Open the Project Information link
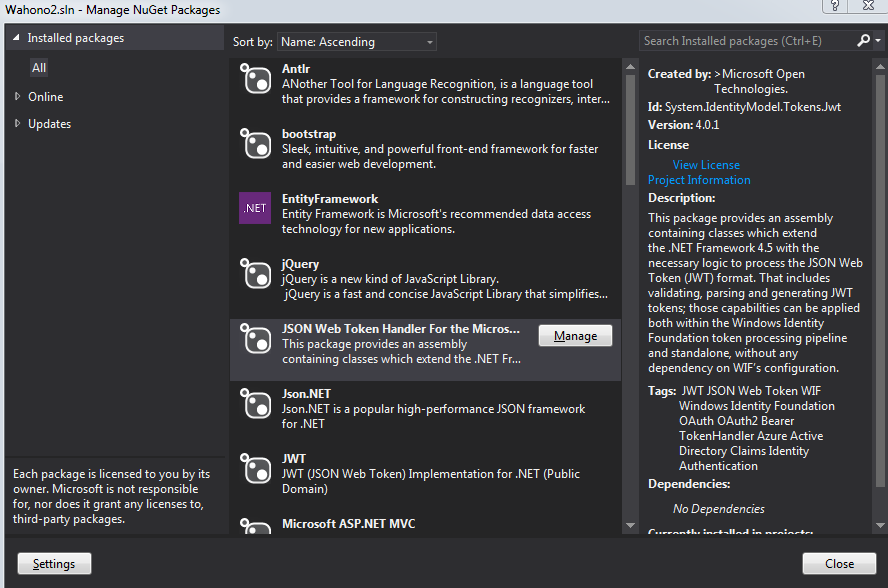The image size is (888, 588). (699, 180)
